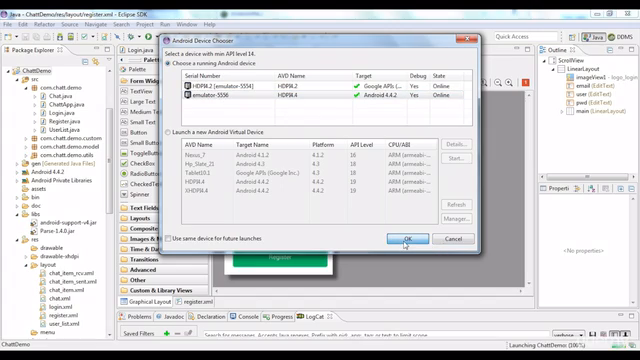Image resolution: width=640 pixels, height=360 pixels.
Task: Select Parse-1.4.0.jar in libs folder
Action: click(x=57, y=231)
